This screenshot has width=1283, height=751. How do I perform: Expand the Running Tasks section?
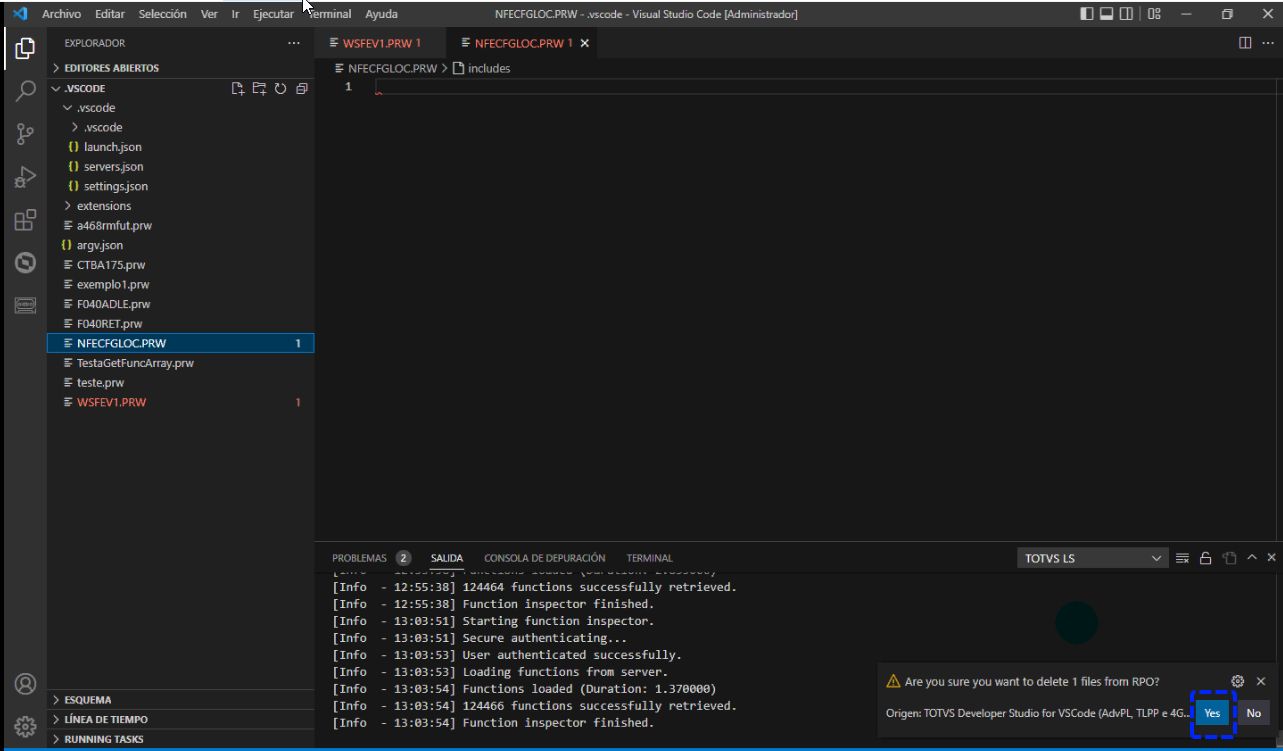181,739
